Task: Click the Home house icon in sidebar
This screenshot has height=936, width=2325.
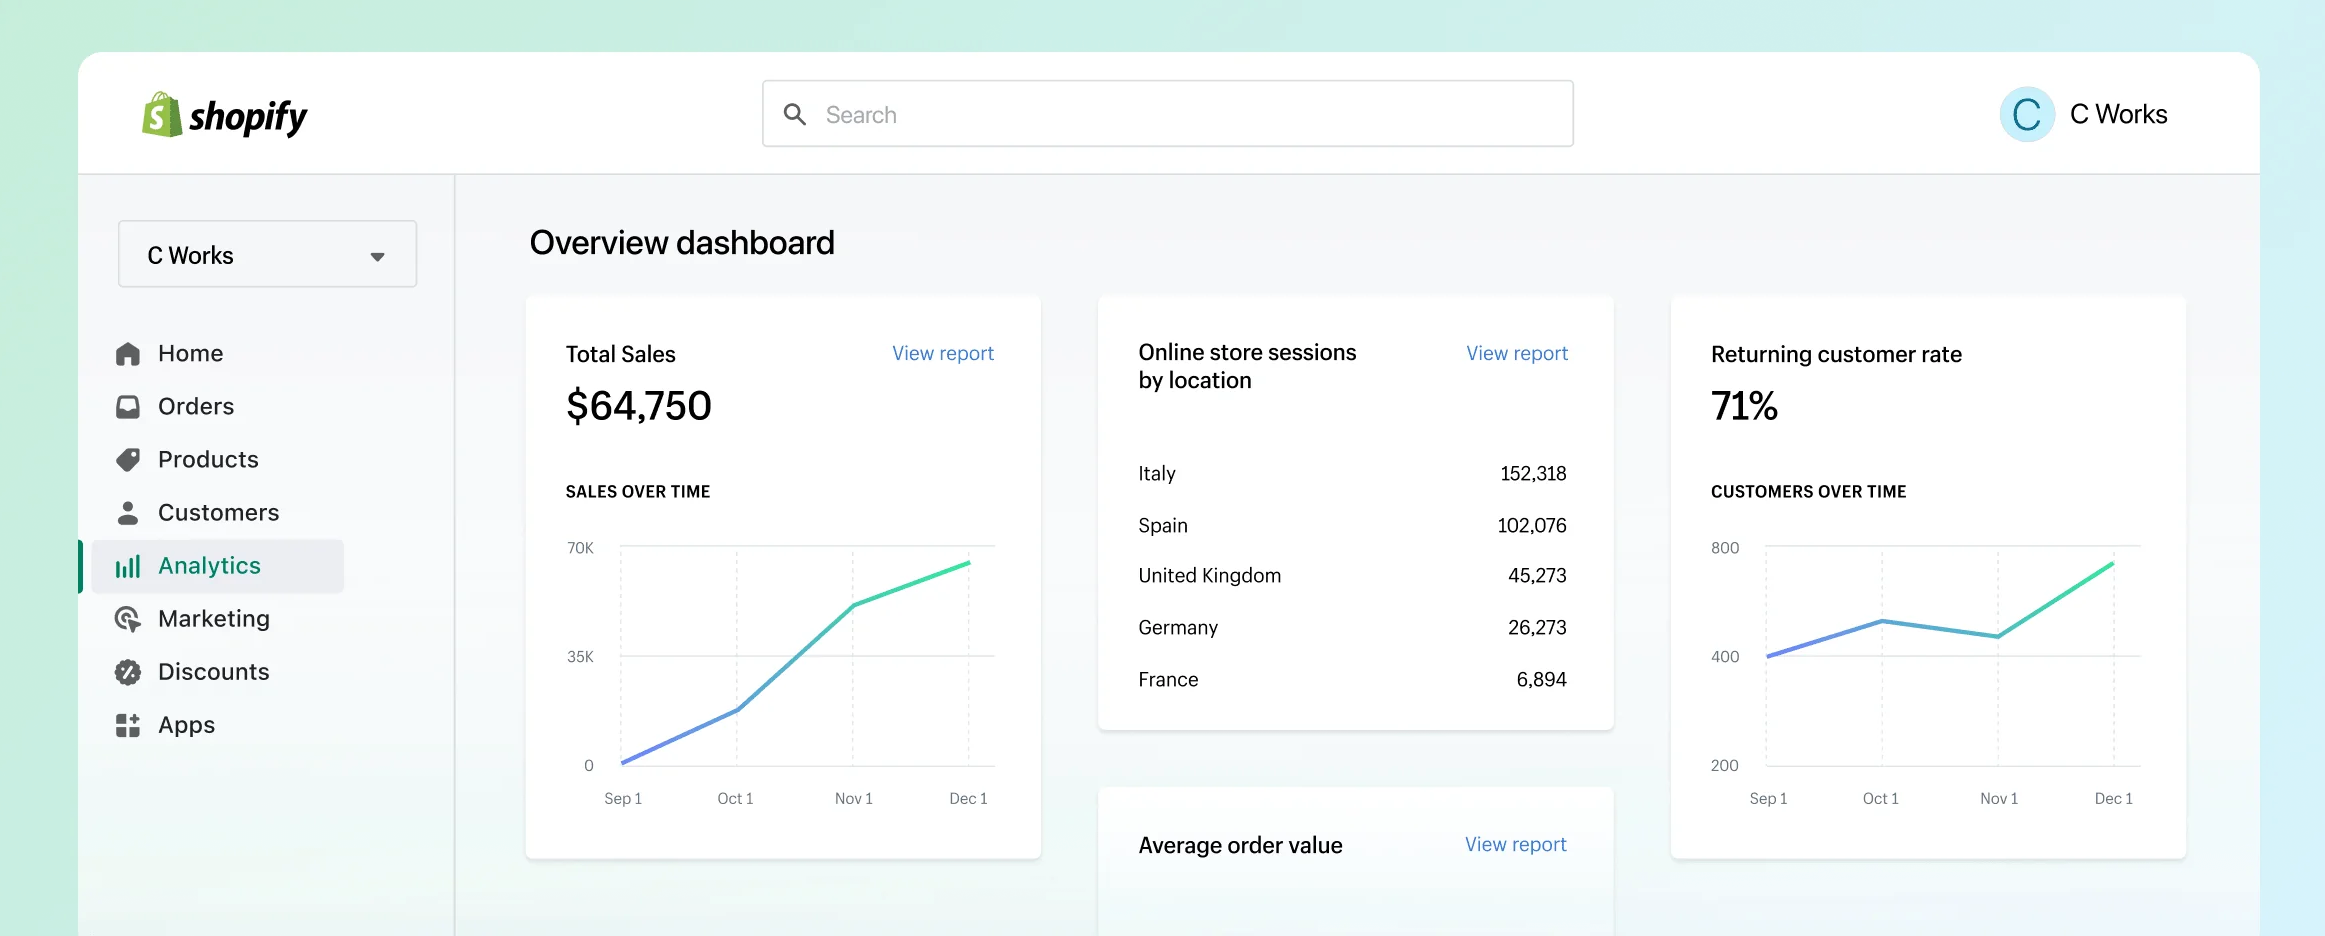Action: [128, 354]
